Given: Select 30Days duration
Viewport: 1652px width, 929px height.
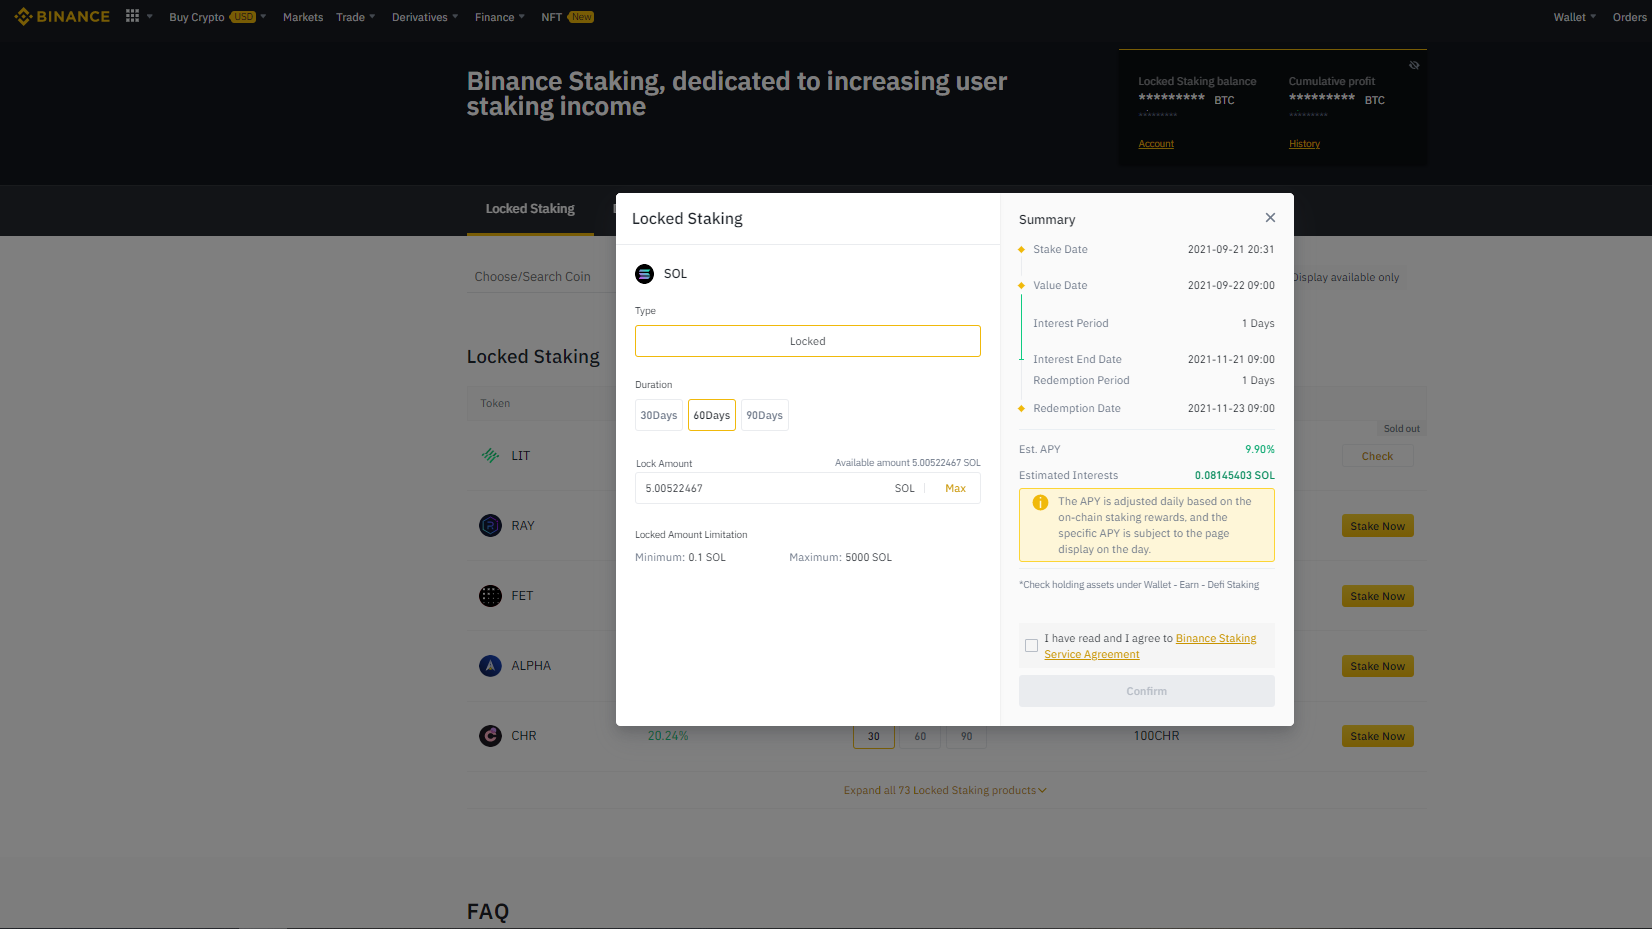Looking at the screenshot, I should tap(659, 416).
